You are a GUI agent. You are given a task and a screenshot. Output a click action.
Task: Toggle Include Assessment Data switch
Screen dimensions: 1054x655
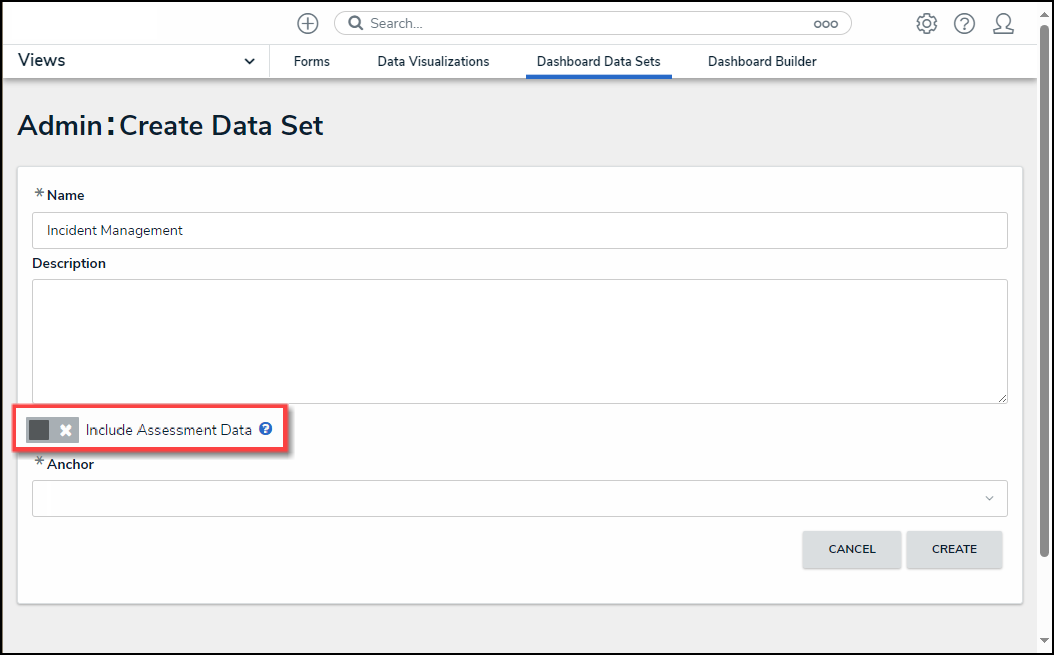tap(52, 430)
